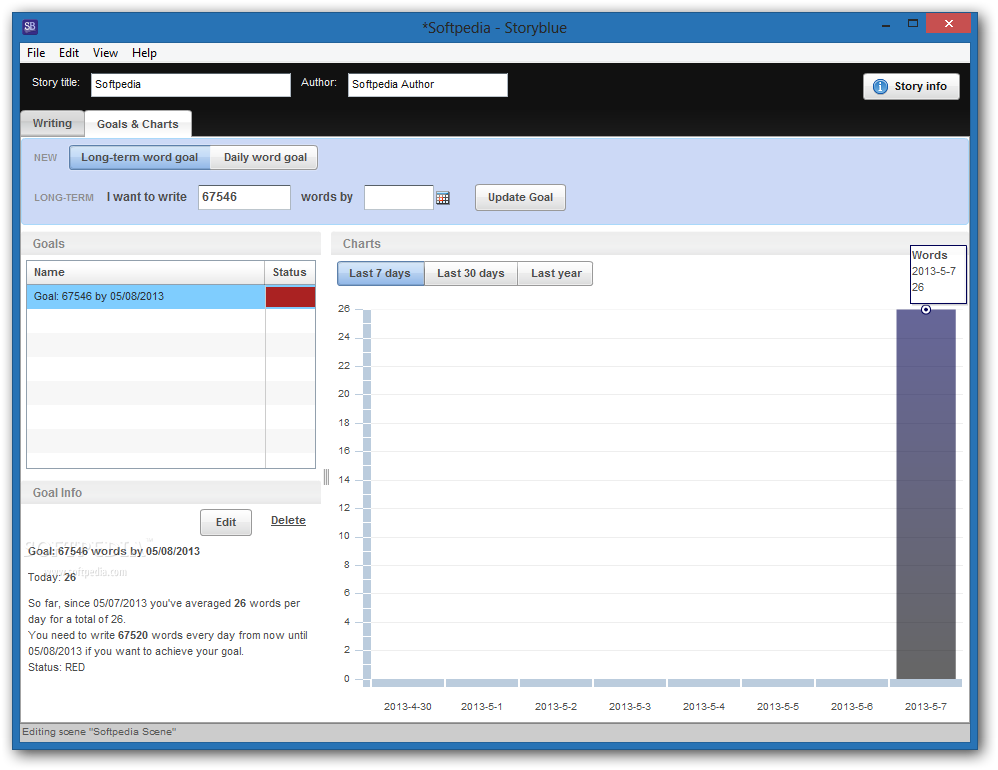
Task: Maximize the Storyblue window
Action: click(913, 24)
